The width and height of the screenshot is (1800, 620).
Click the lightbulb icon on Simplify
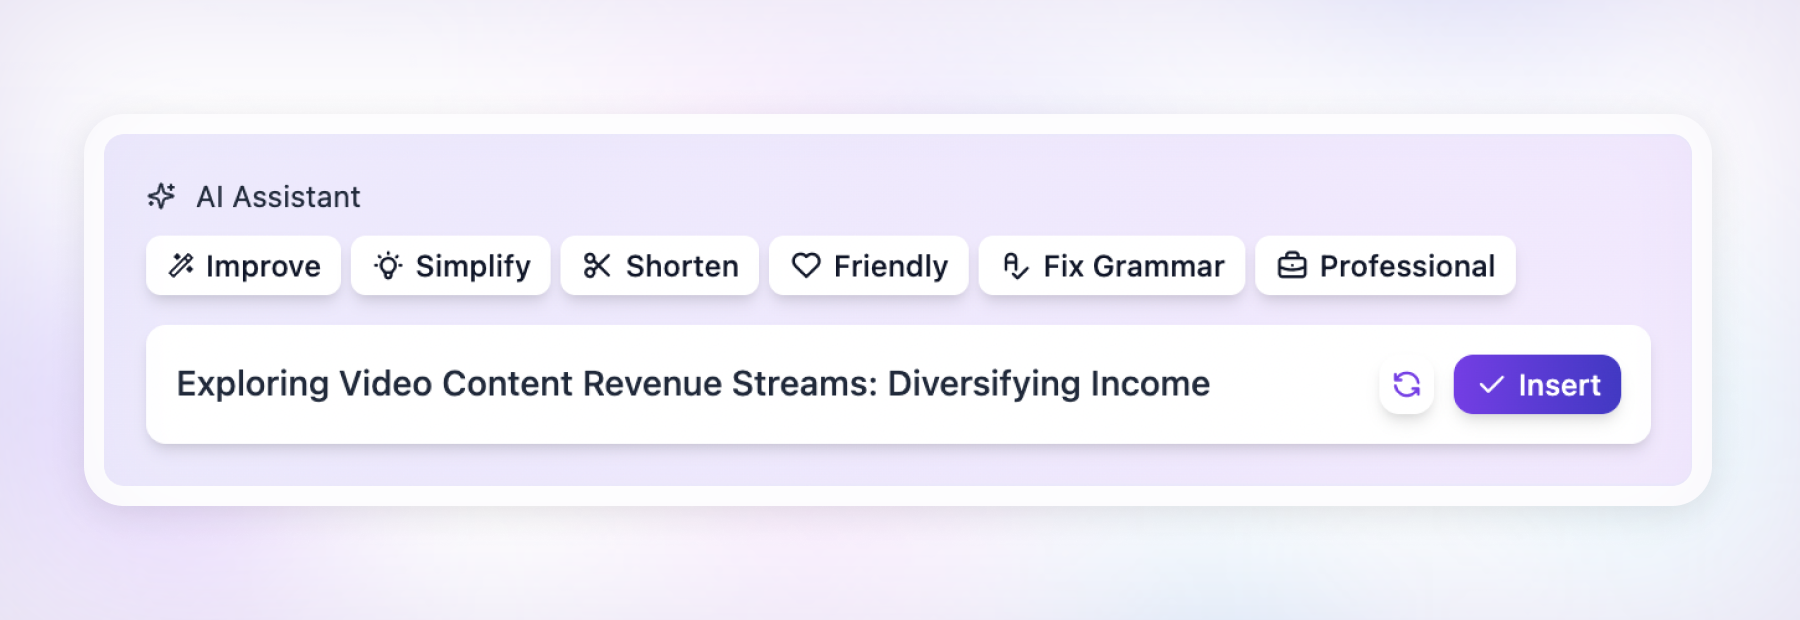388,265
